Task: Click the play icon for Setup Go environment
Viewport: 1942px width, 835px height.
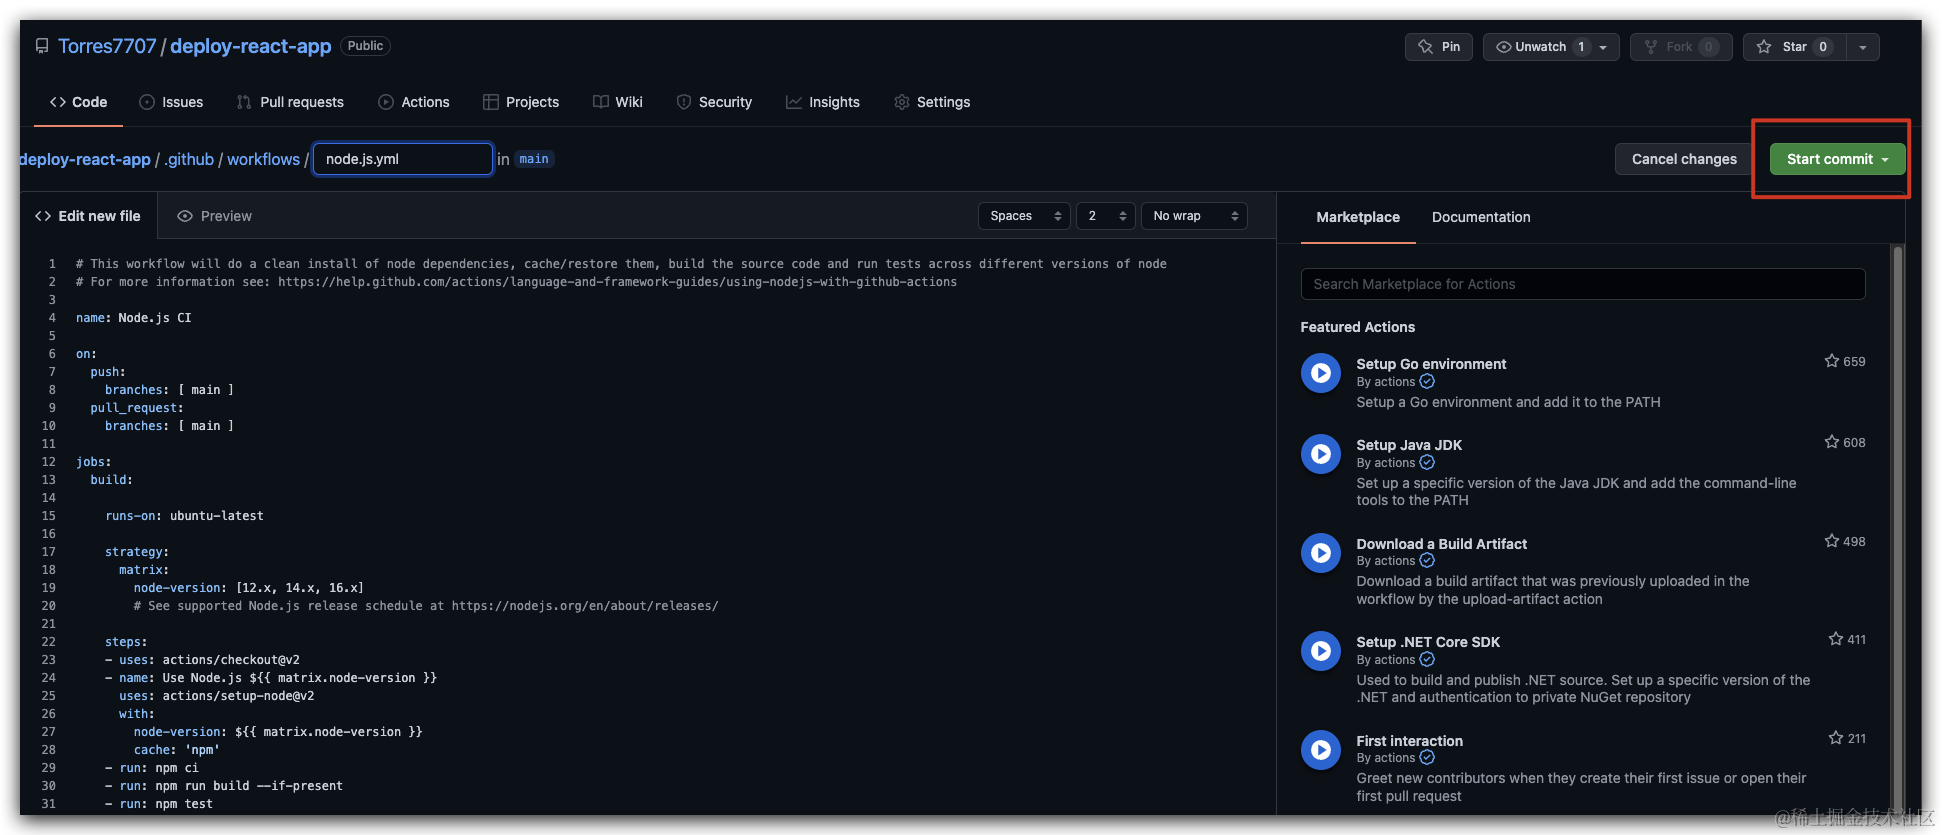Action: (1321, 373)
